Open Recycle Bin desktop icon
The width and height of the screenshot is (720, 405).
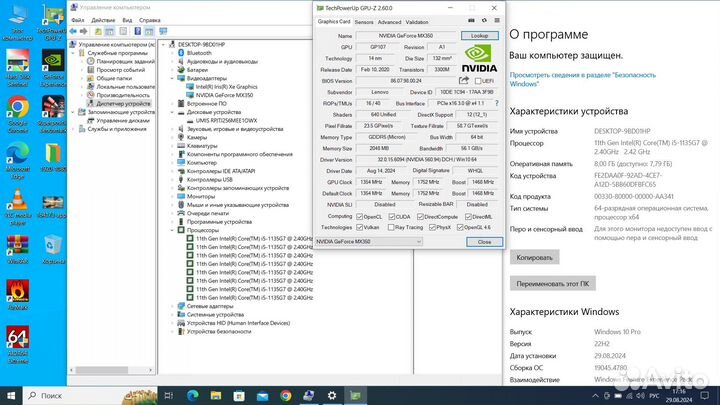coord(53,250)
